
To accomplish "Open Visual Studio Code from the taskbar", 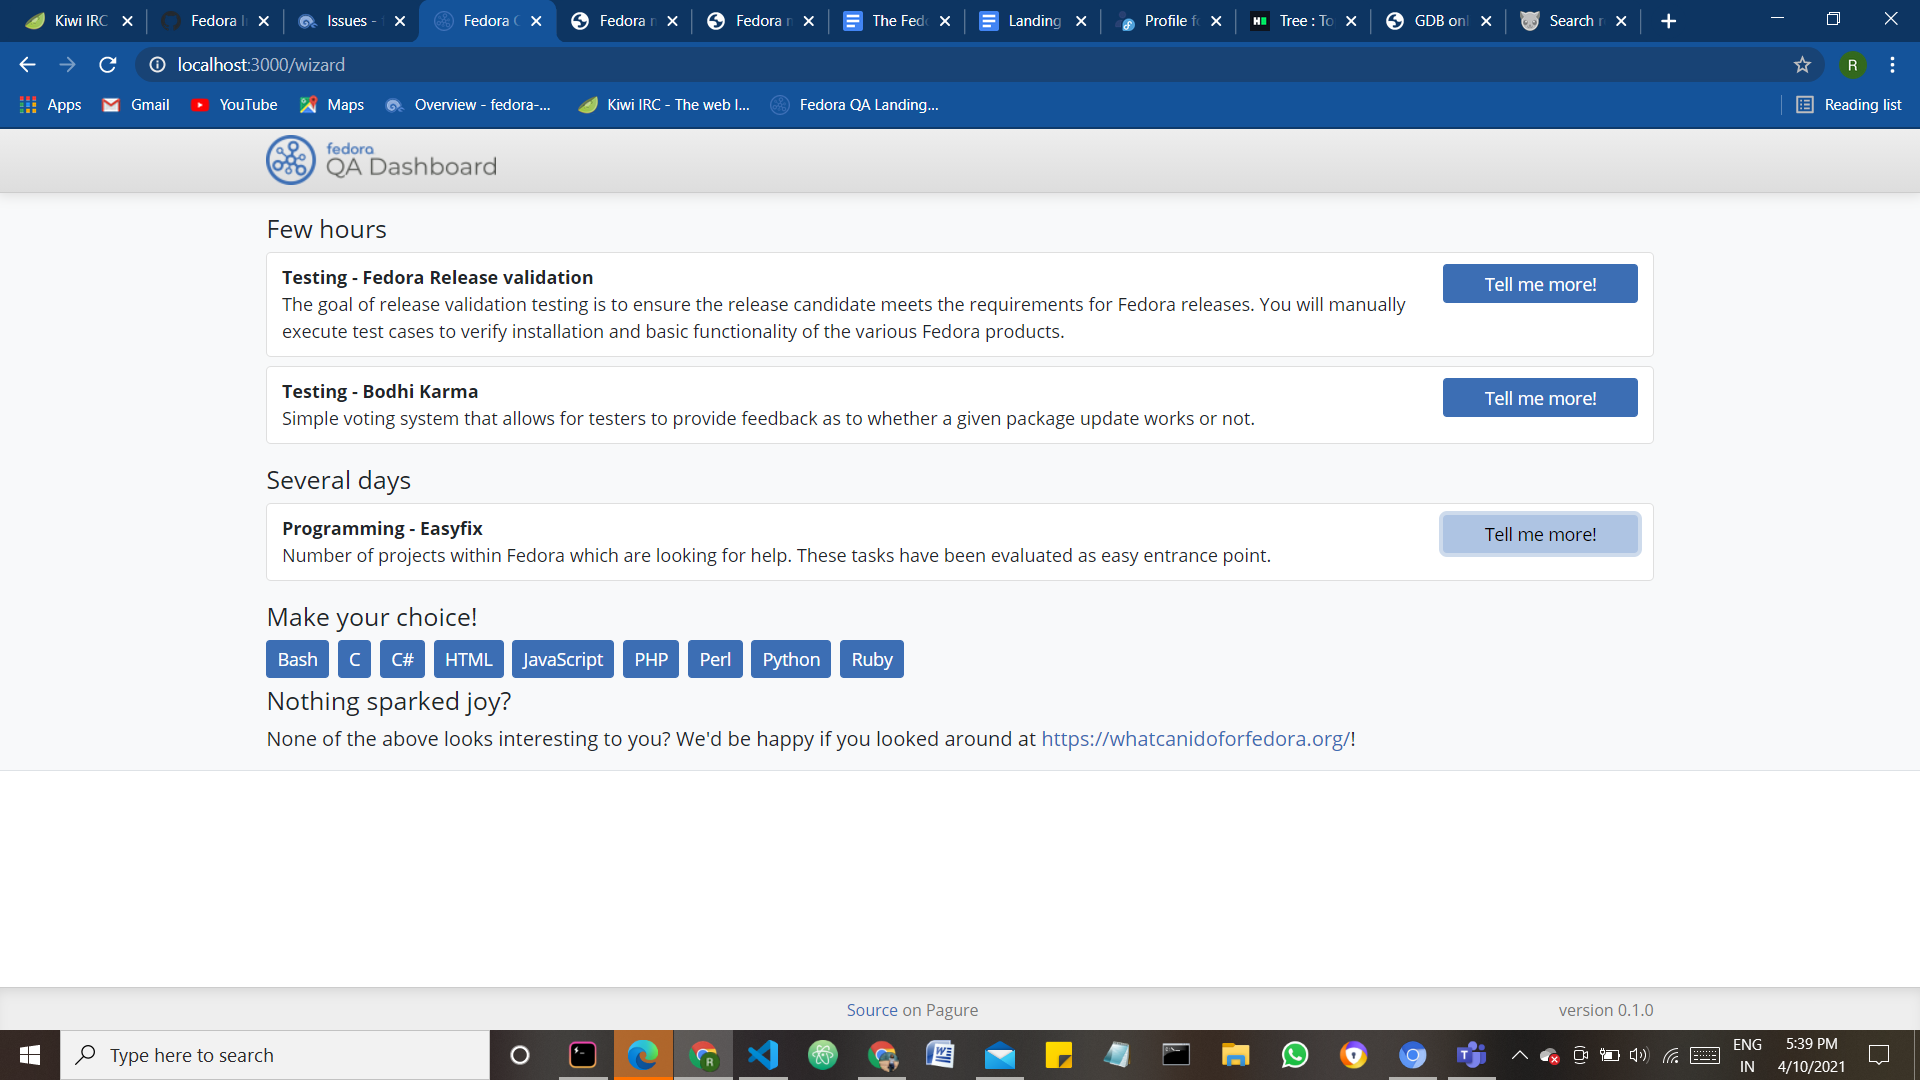I will click(763, 1055).
